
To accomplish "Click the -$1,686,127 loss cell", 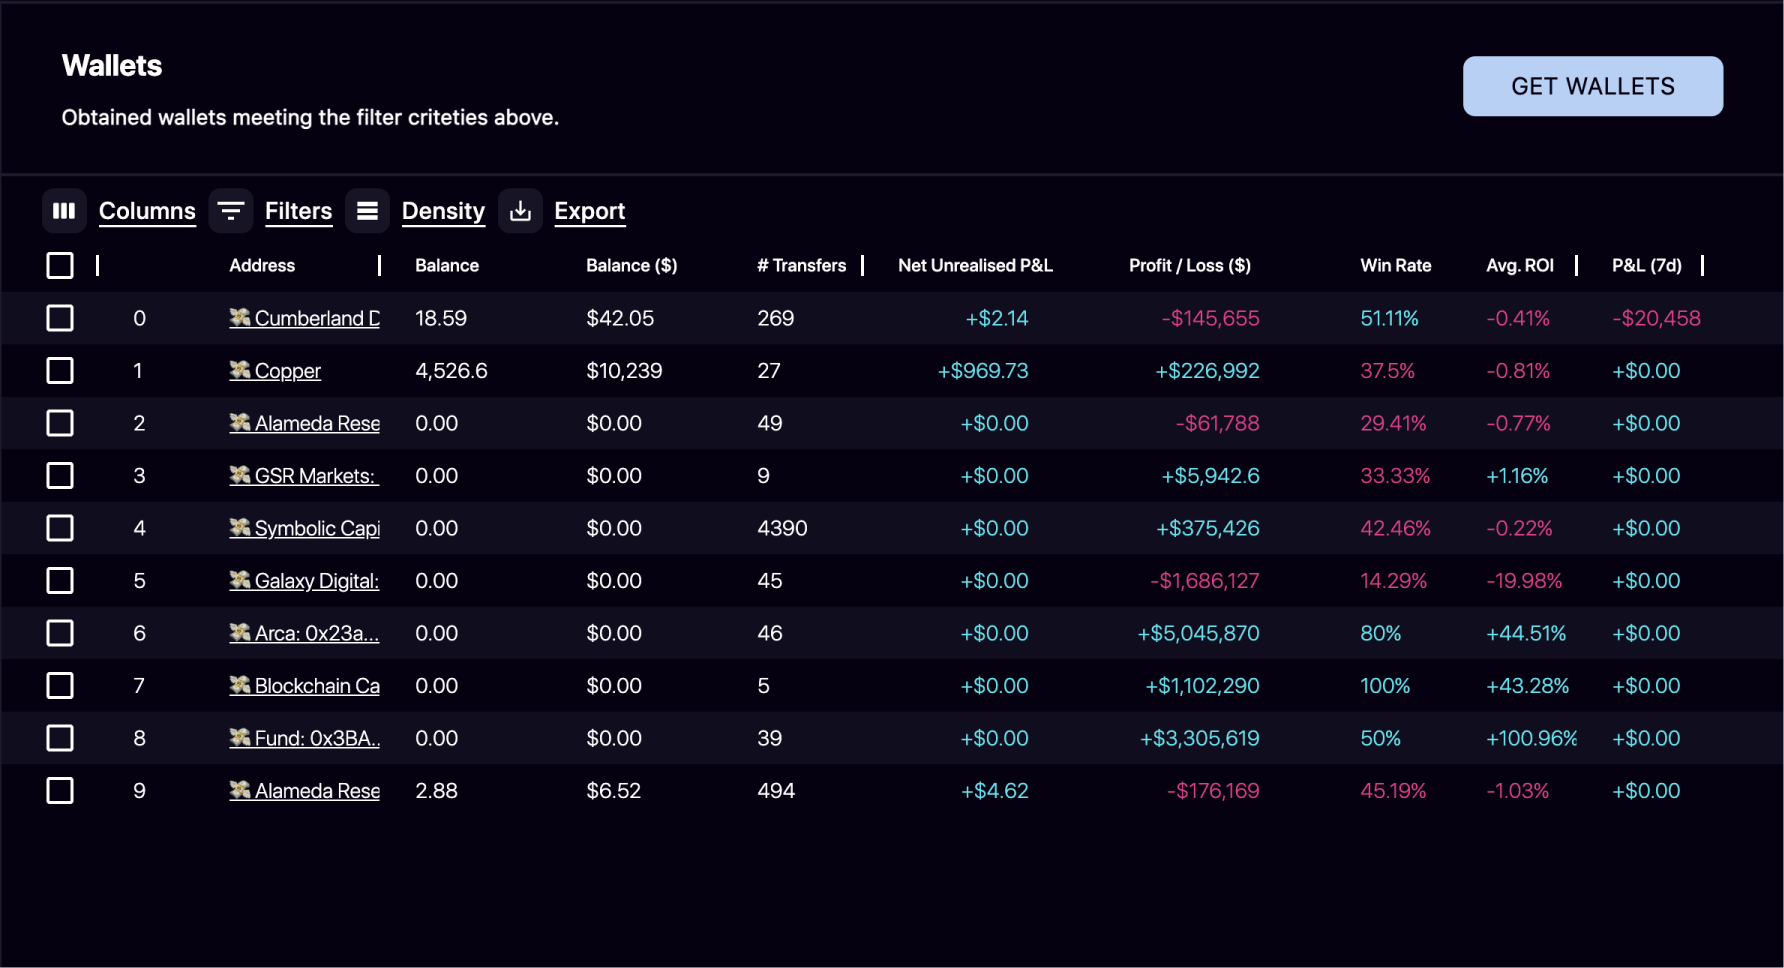I will pyautogui.click(x=1204, y=581).
